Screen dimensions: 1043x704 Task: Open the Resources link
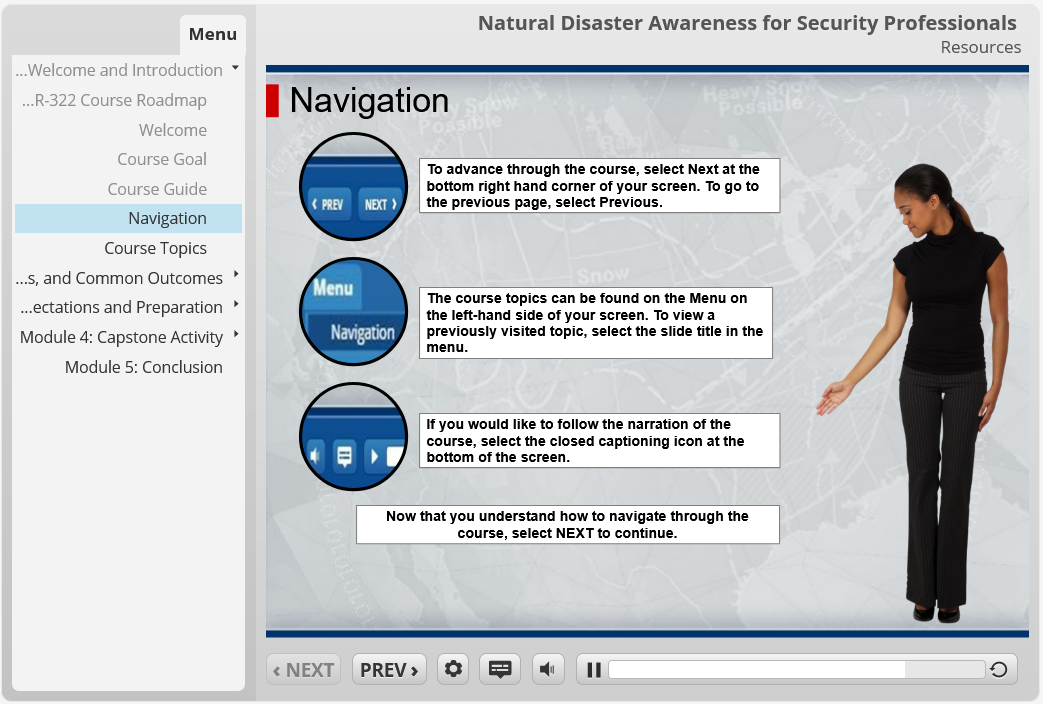point(980,47)
